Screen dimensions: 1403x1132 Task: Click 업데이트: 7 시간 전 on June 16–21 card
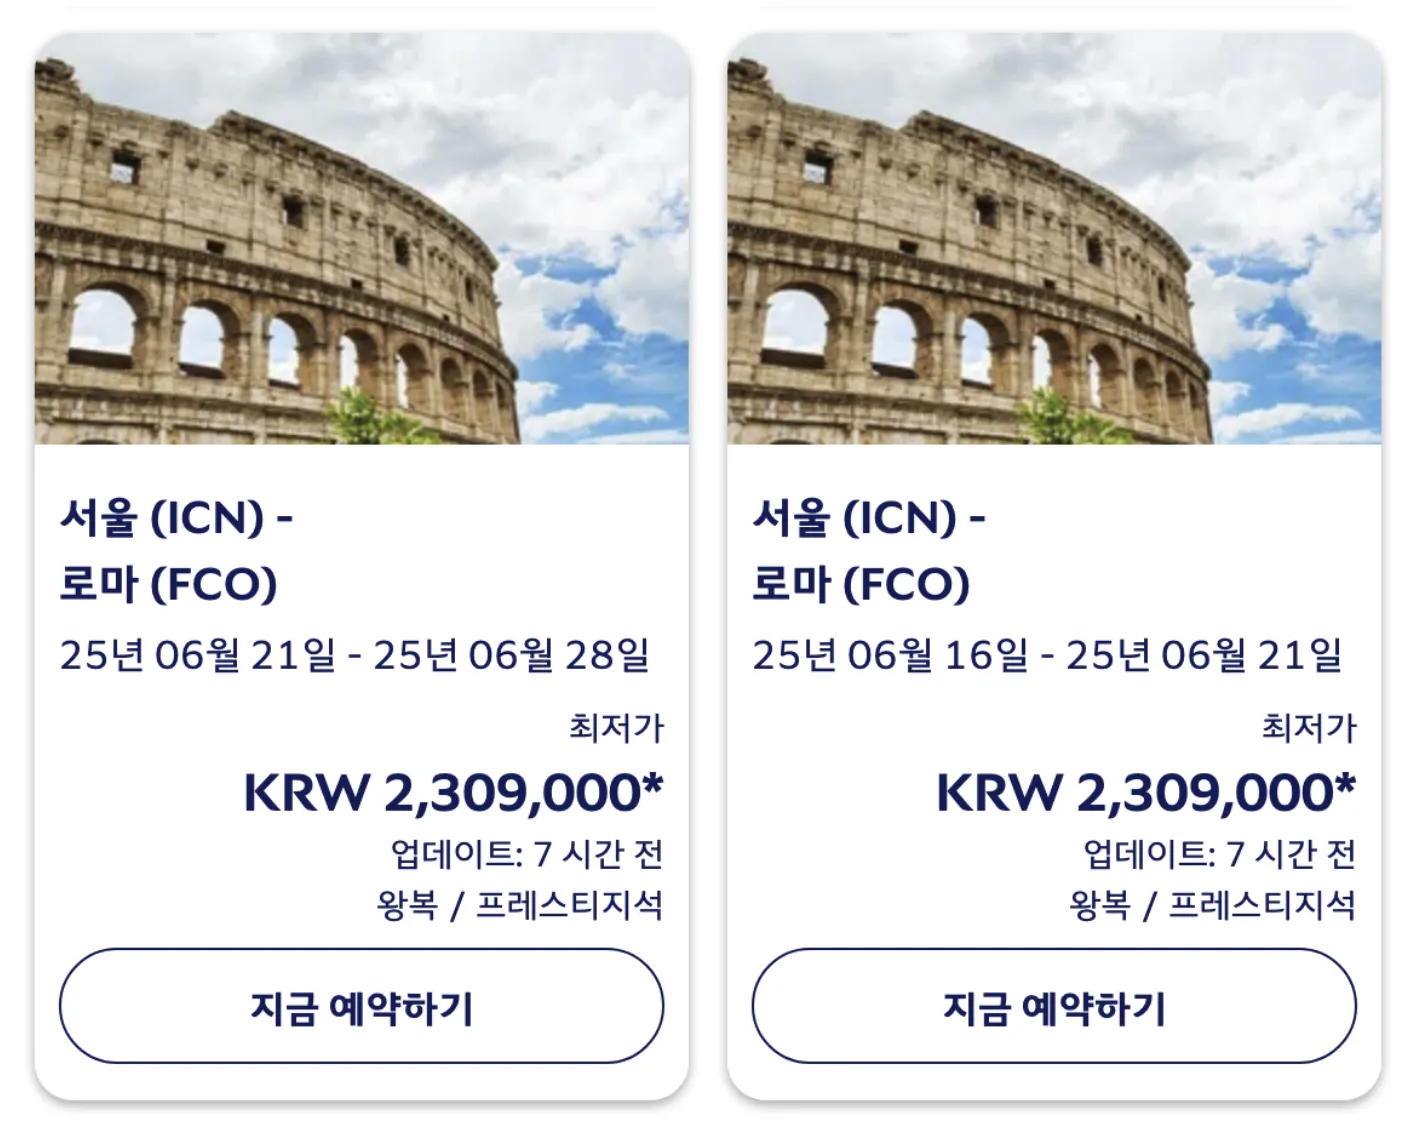(x=1220, y=854)
